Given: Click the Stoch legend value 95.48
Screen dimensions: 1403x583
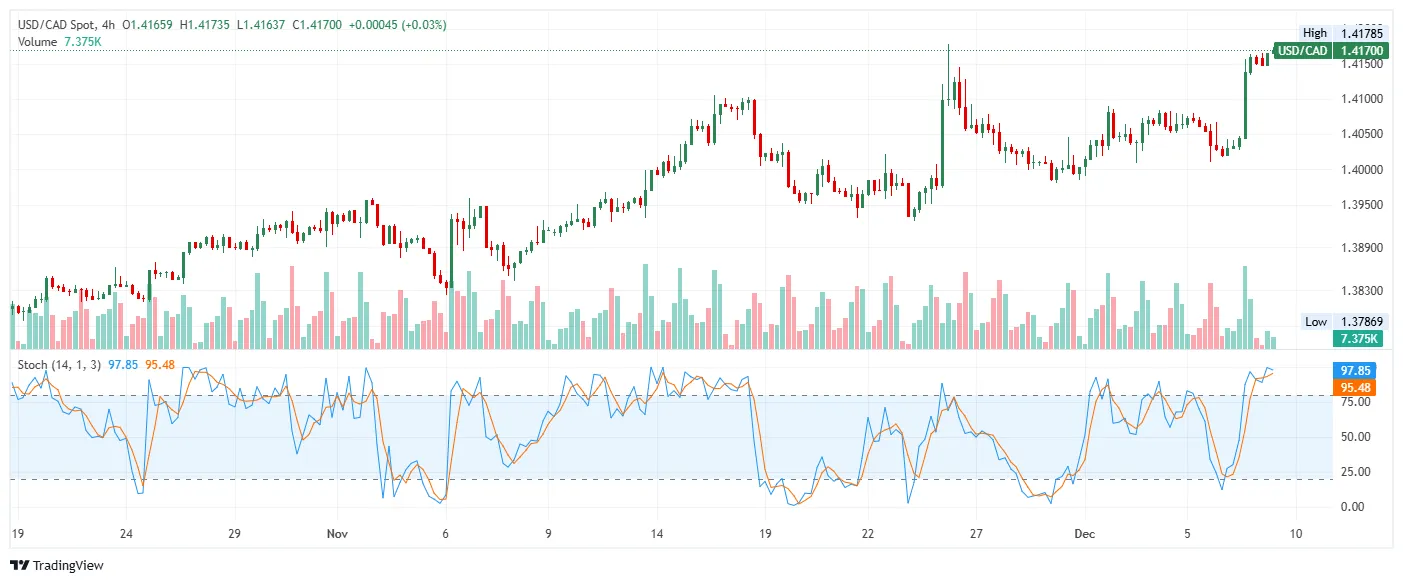Looking at the screenshot, I should 160,364.
